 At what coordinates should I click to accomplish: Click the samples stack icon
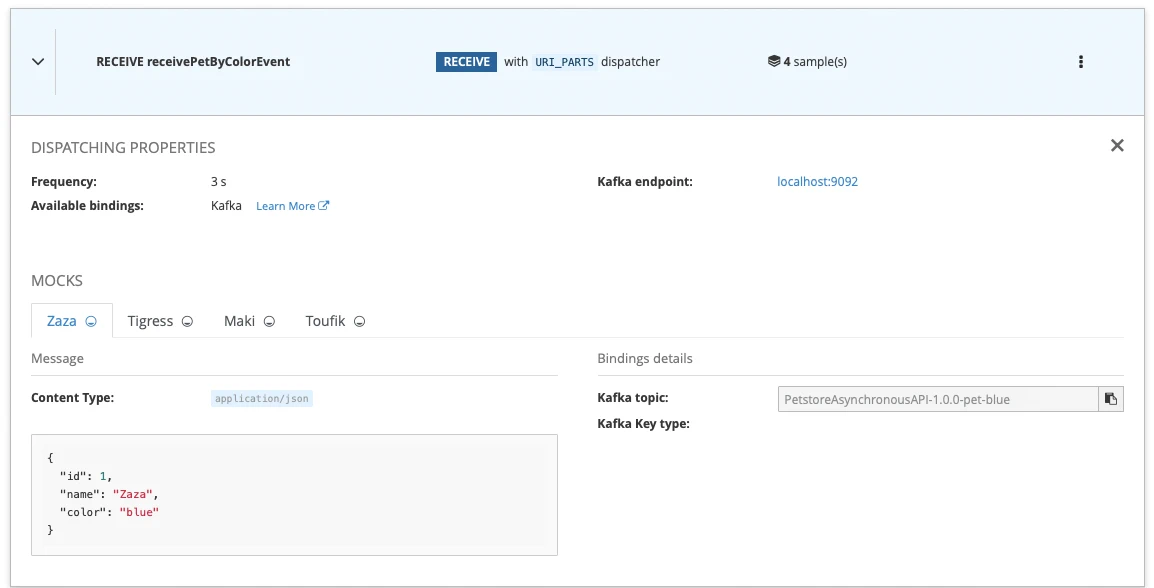pyautogui.click(x=774, y=61)
